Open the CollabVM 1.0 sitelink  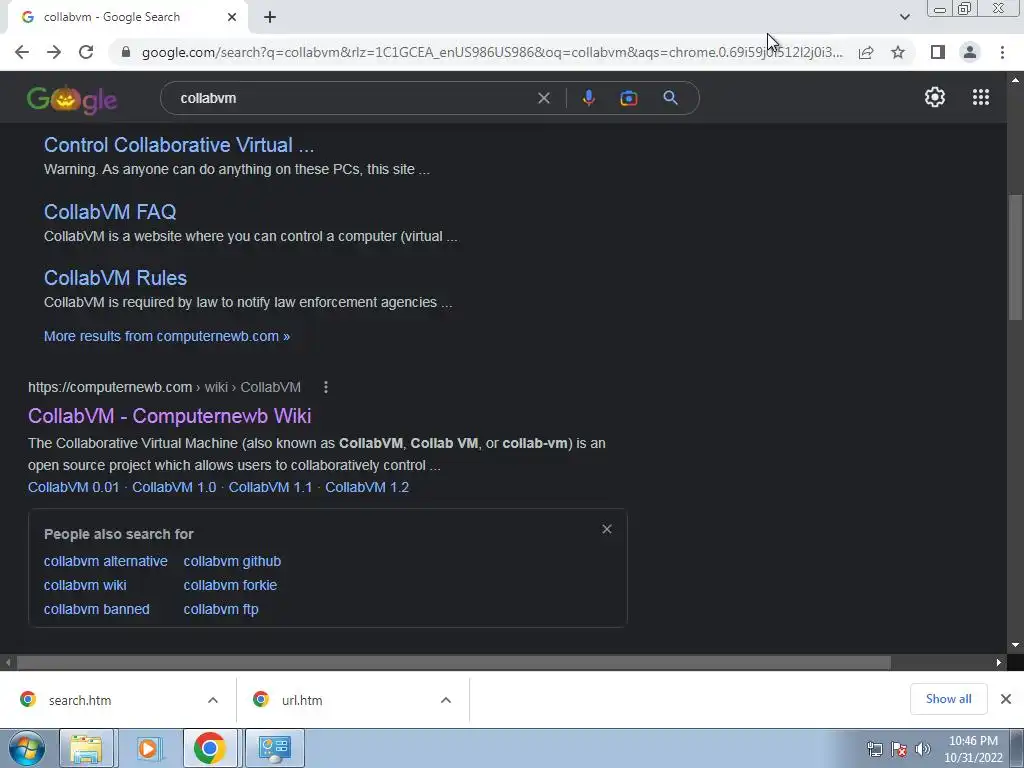tap(174, 487)
